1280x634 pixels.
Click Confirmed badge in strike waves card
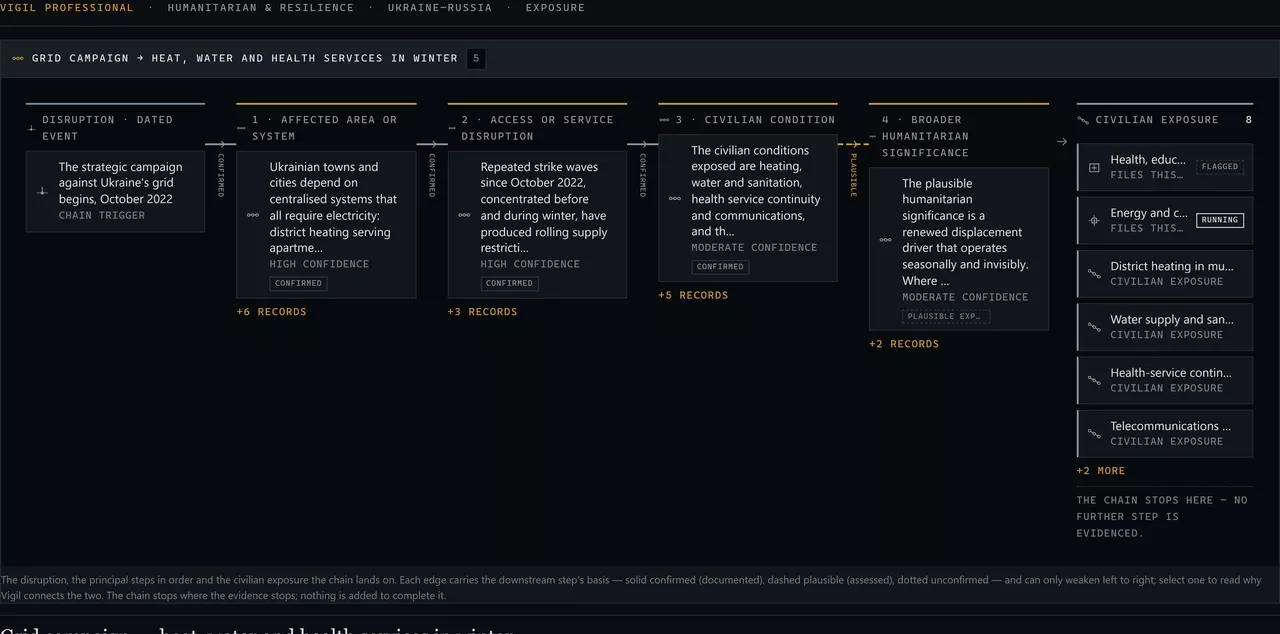509,283
